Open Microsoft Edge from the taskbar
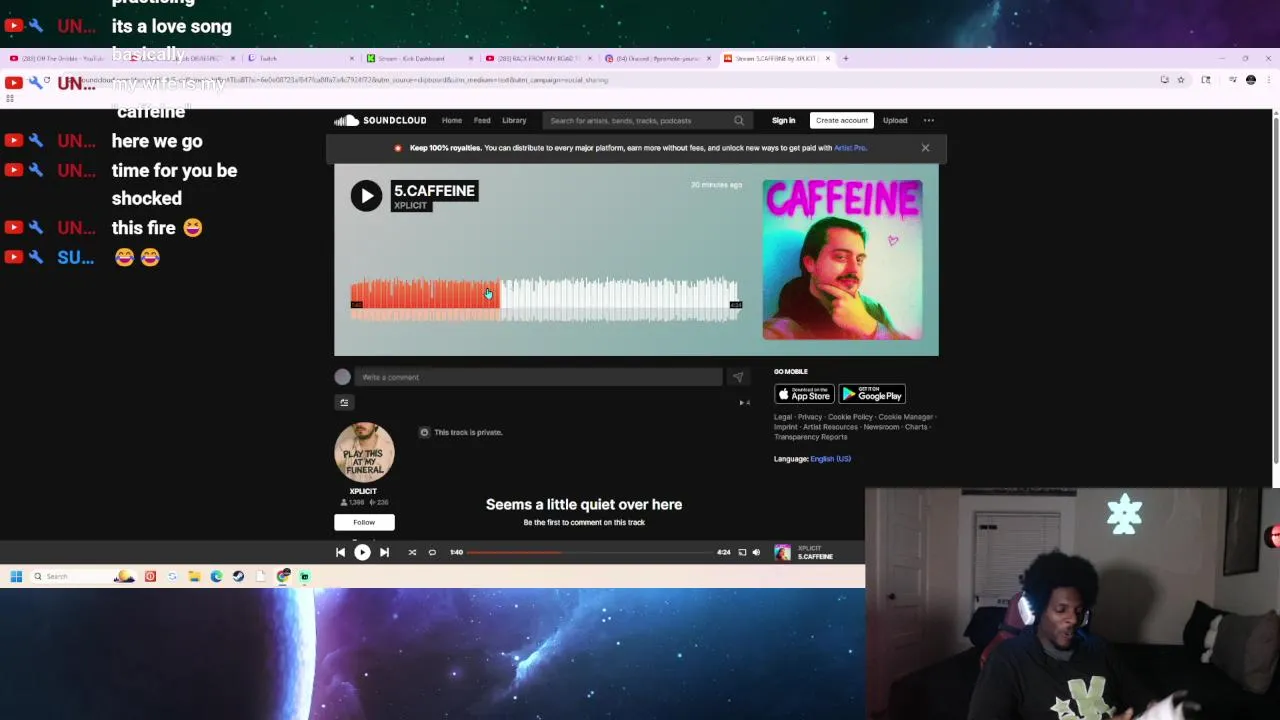This screenshot has width=1280, height=720. [216, 576]
